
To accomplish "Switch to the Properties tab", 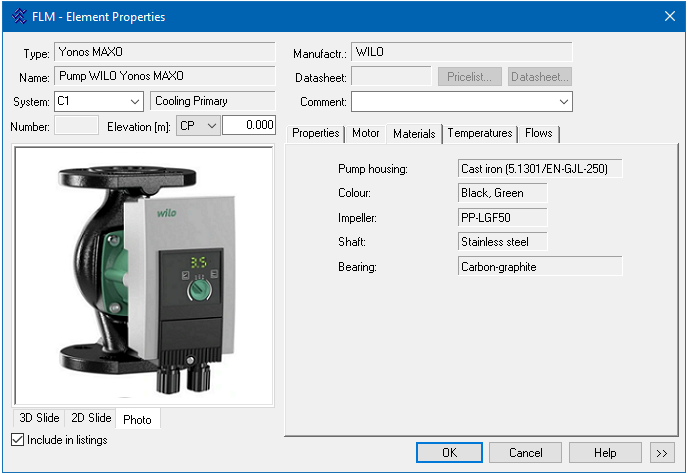I will pyautogui.click(x=315, y=134).
